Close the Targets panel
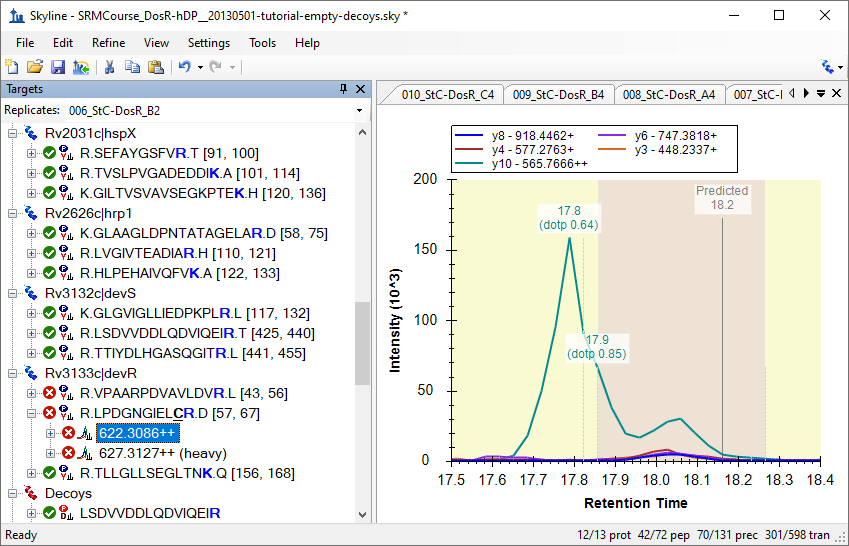This screenshot has width=849, height=546. [360, 89]
